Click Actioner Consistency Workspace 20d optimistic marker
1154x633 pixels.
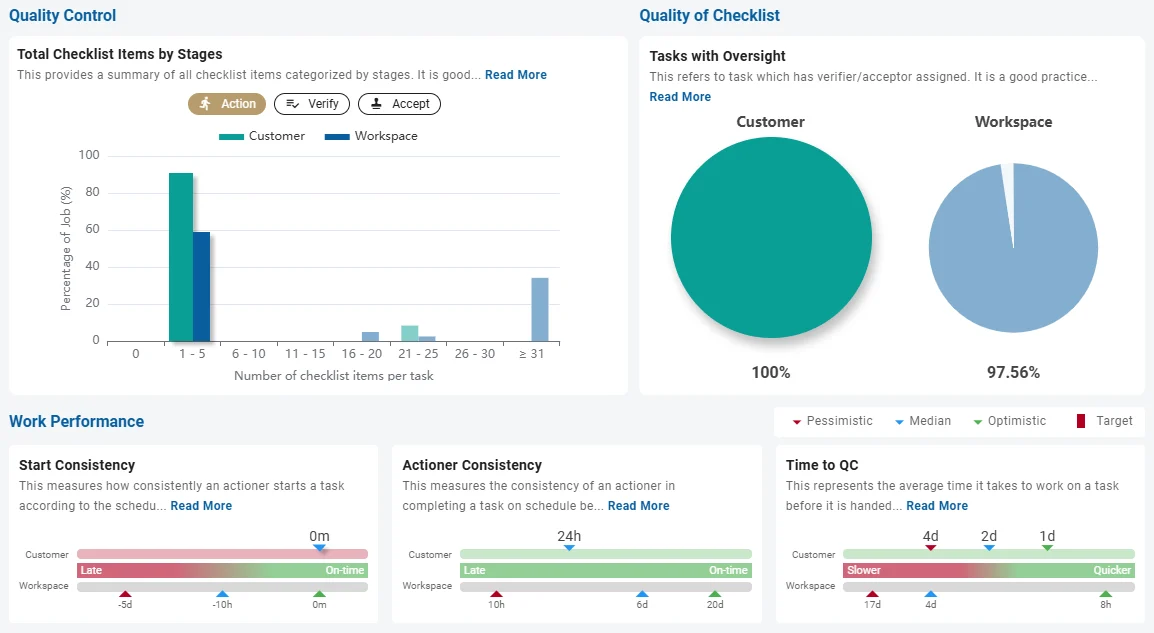tap(715, 594)
